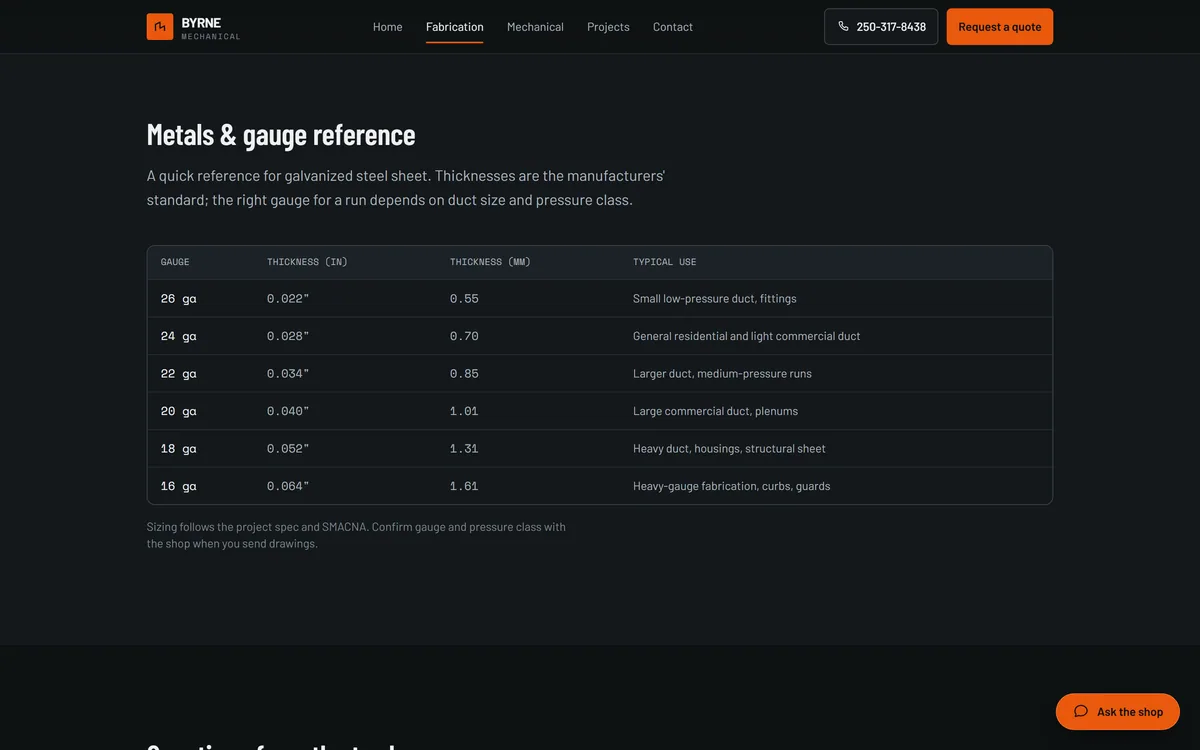Click the 0.040" thickness value
1200x750 pixels.
point(288,411)
